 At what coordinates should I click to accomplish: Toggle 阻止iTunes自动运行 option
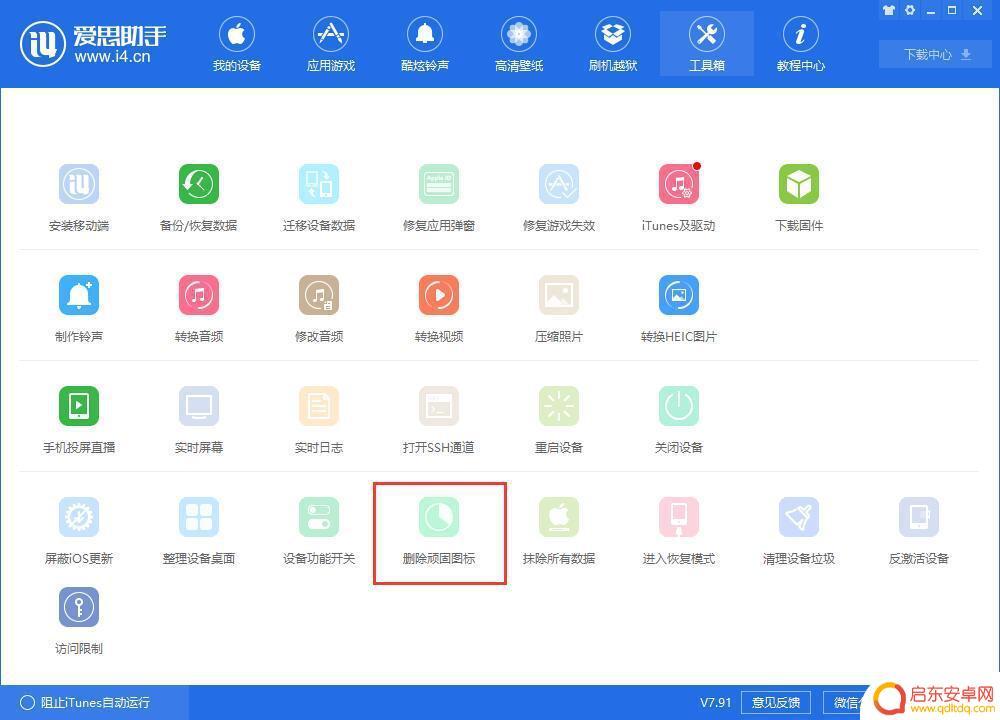pos(85,703)
